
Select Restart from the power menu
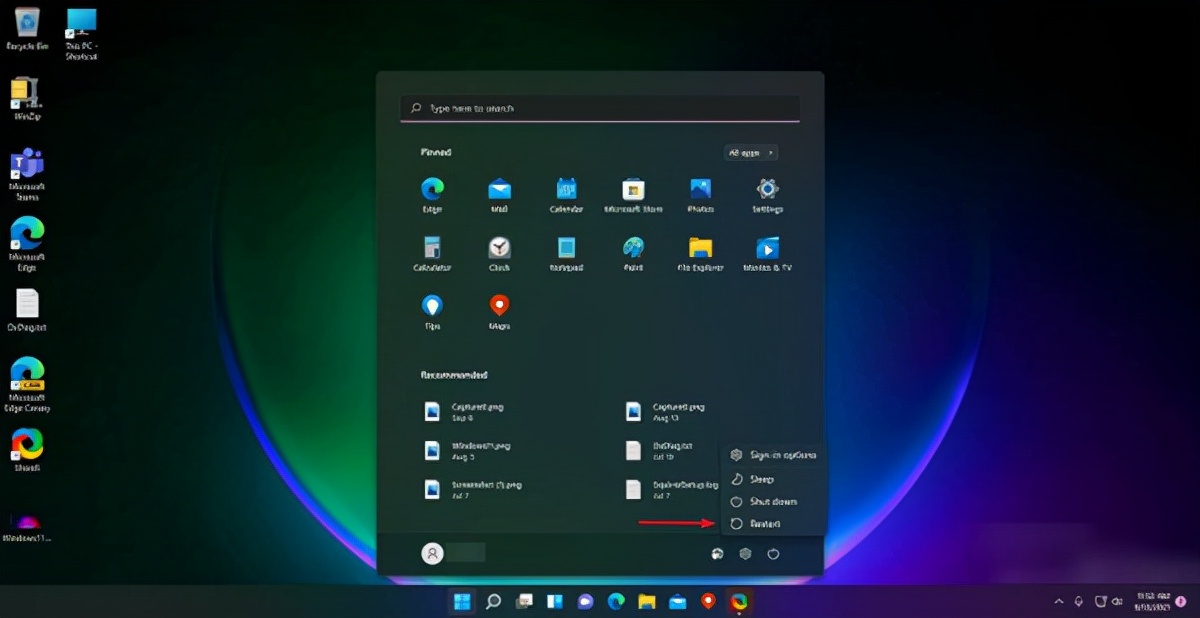[x=774, y=523]
